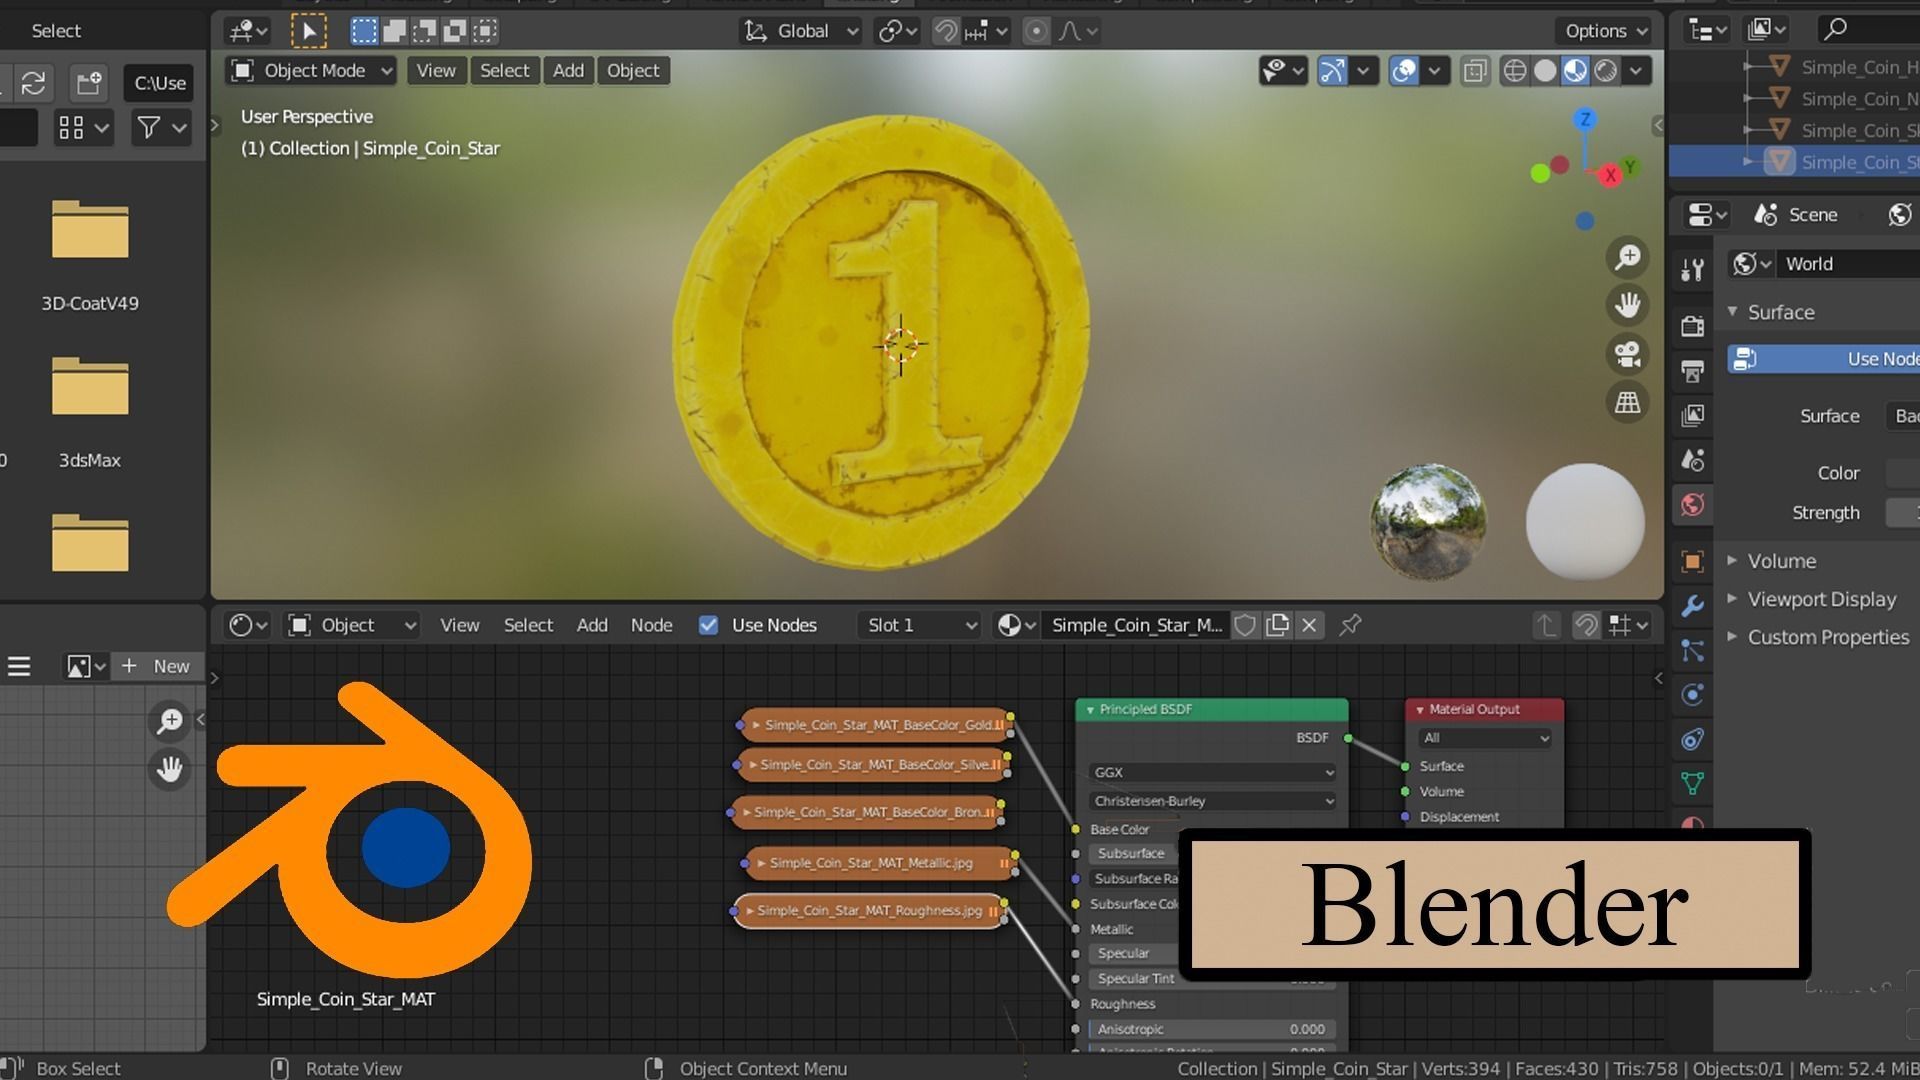Open Particles properties tab icon
Screen dimensions: 1920x1080
tap(1692, 651)
